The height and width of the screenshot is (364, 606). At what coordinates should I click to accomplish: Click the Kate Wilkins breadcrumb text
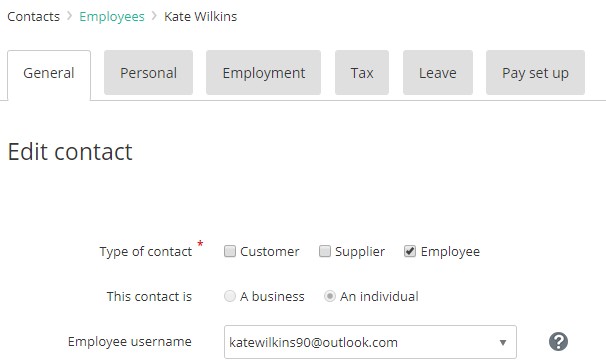(x=201, y=17)
